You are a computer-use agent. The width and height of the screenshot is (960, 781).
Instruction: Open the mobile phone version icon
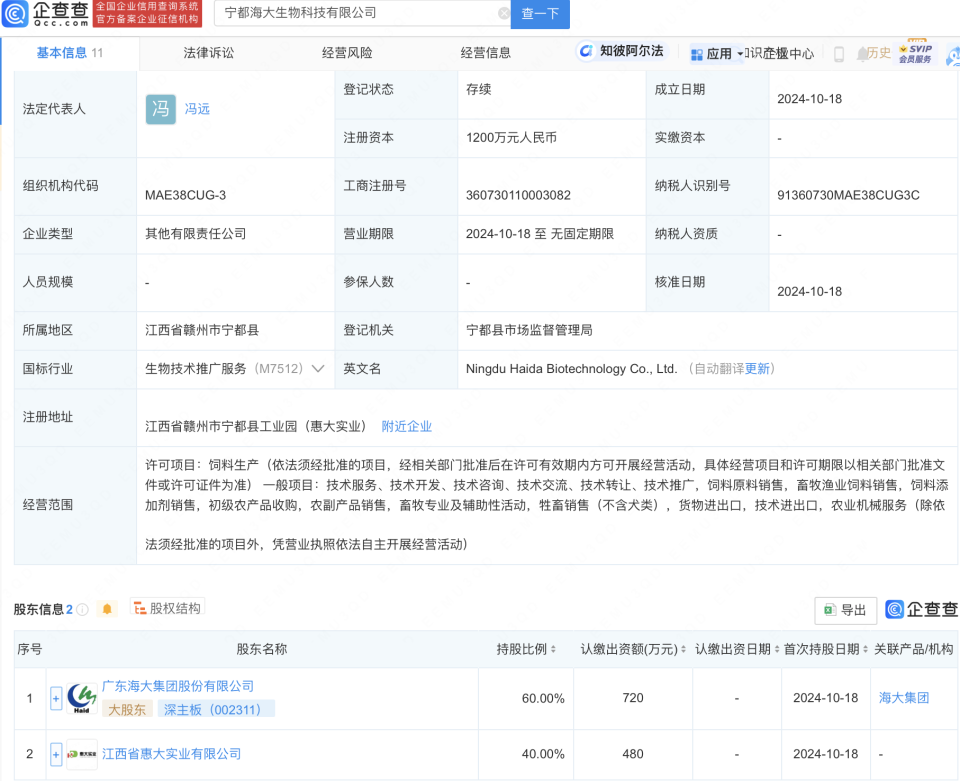point(839,53)
